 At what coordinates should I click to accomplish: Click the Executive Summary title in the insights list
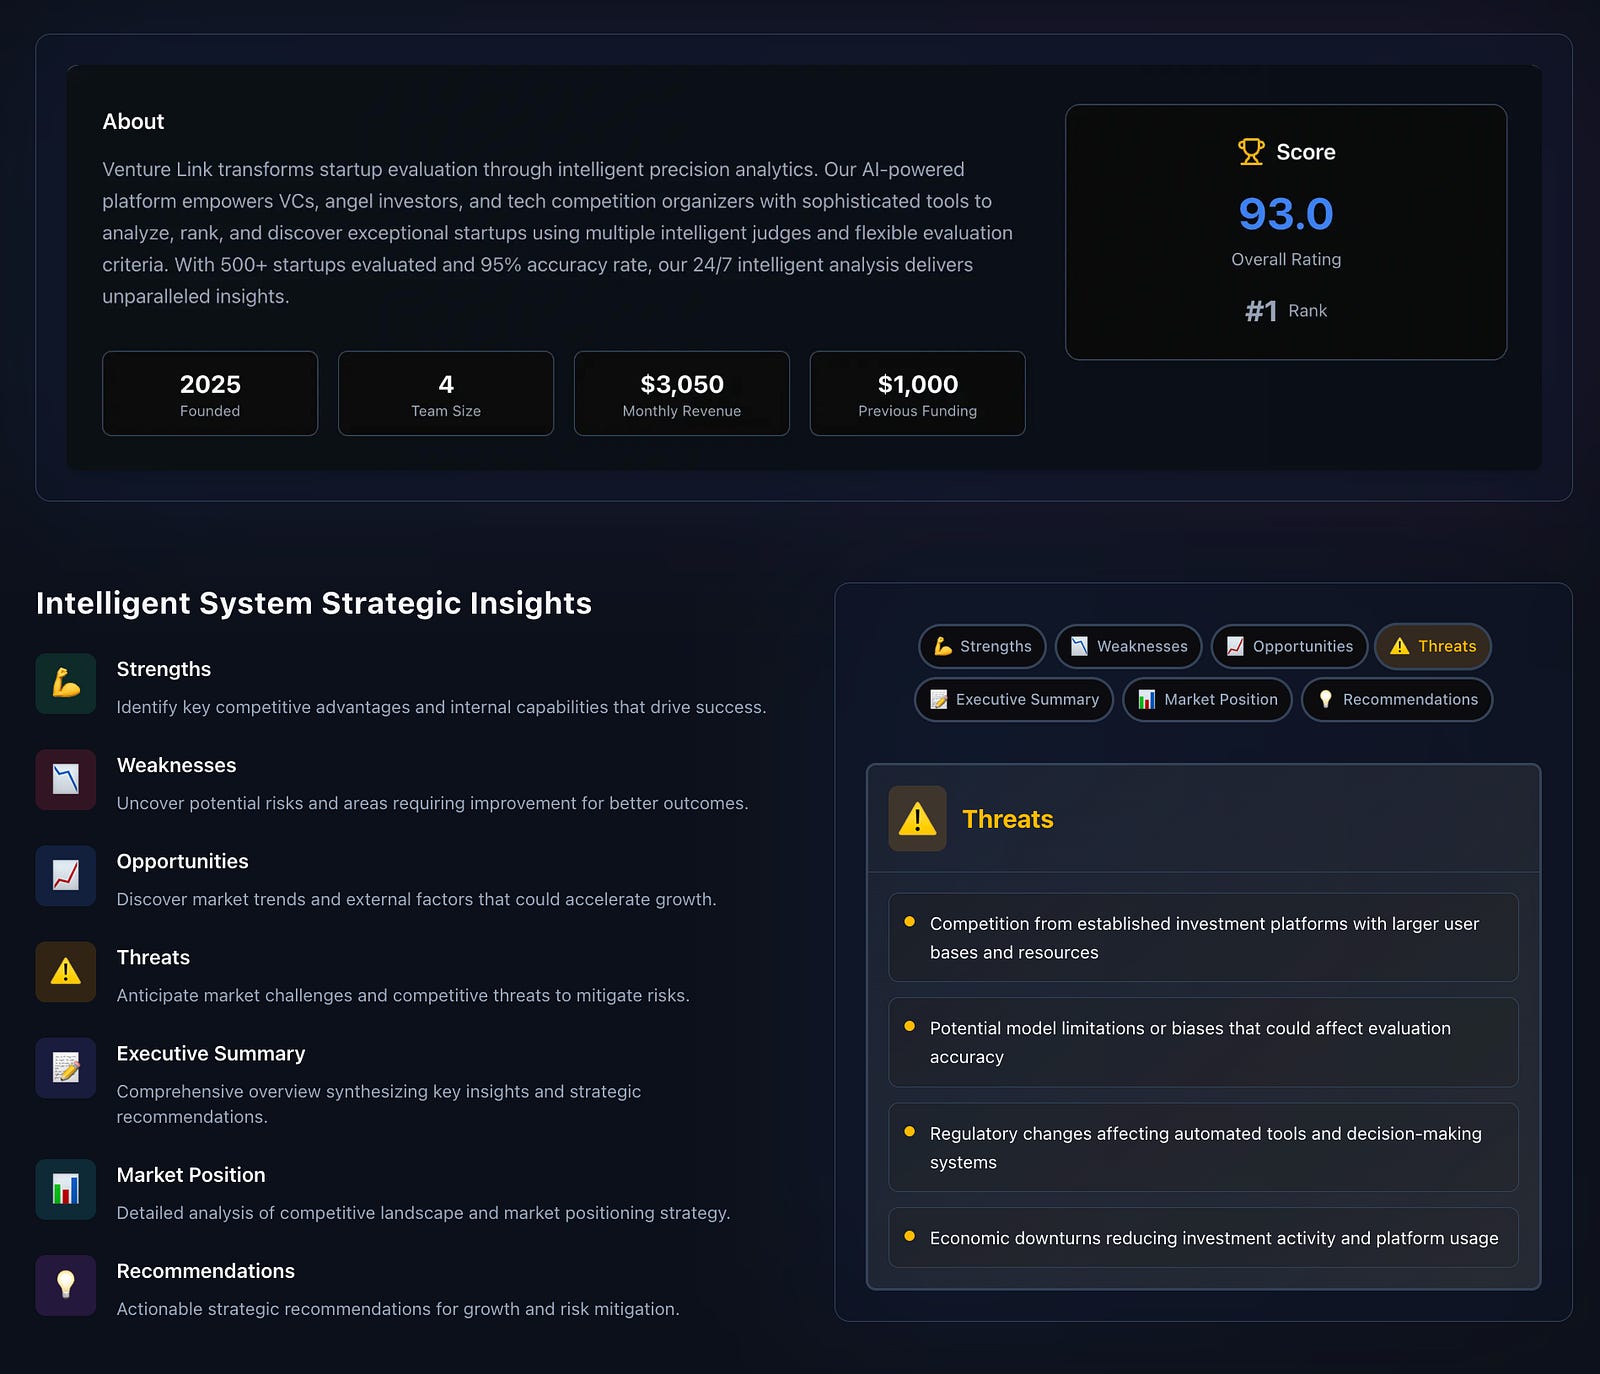[x=211, y=1053]
